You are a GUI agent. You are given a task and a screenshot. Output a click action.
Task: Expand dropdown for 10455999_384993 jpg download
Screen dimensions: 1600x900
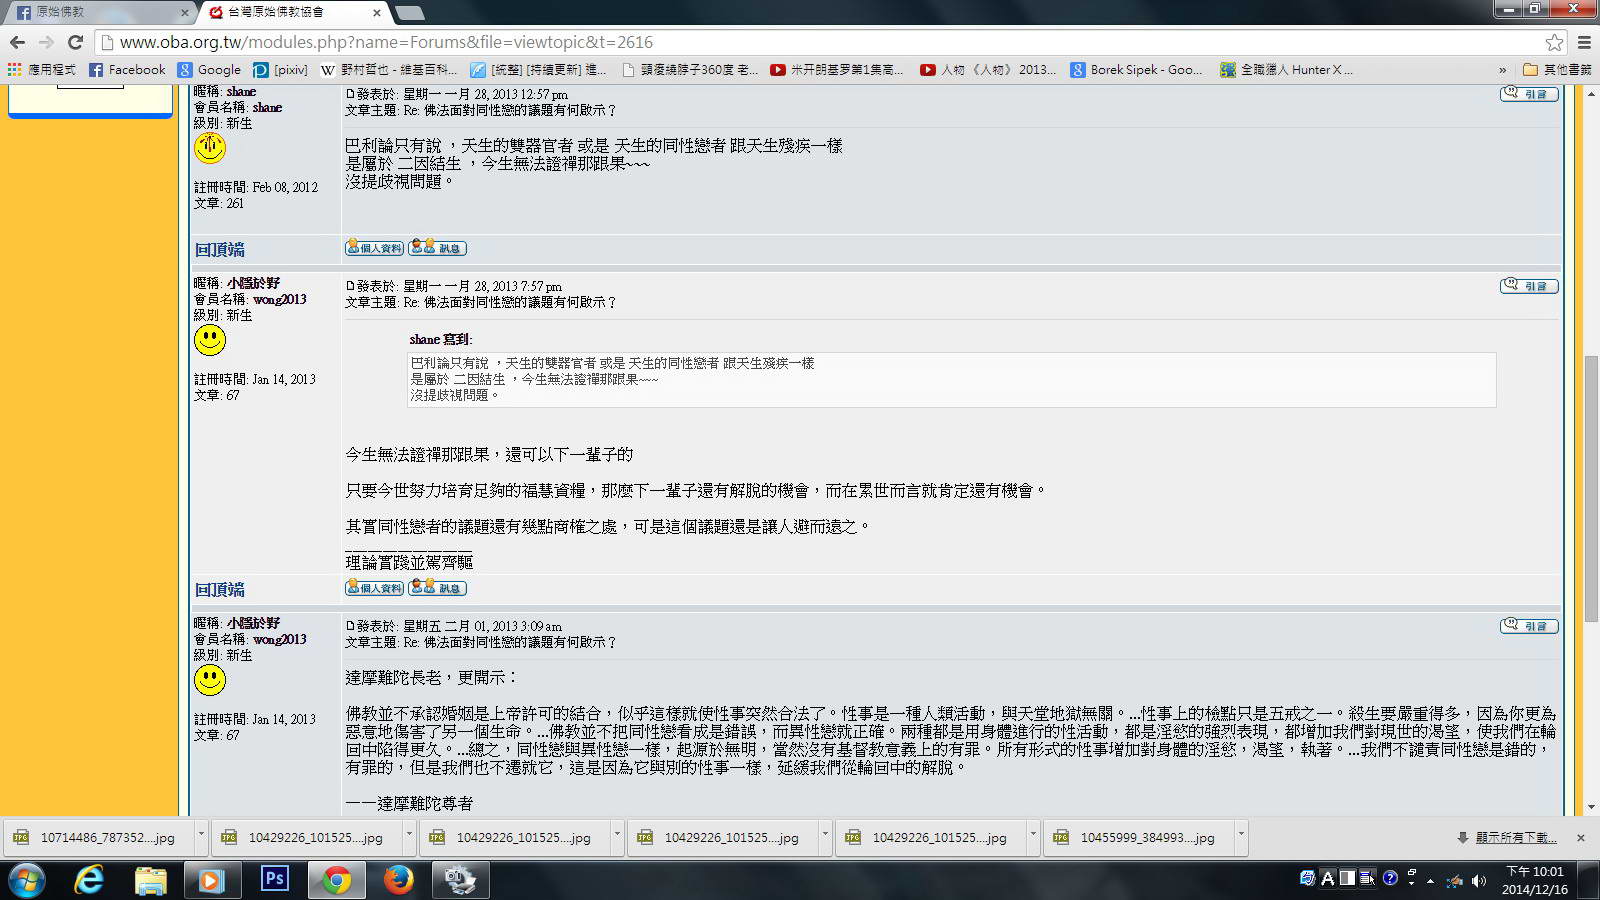pos(1241,835)
